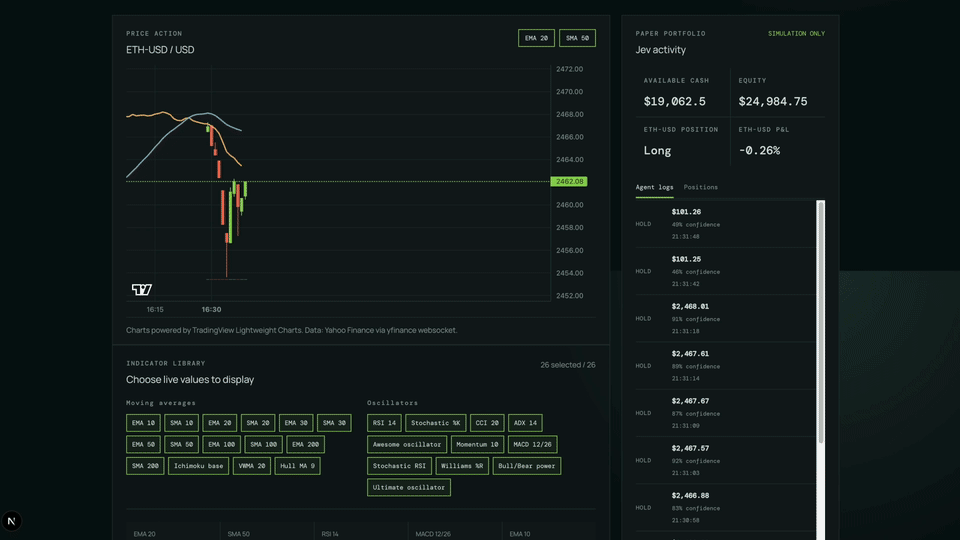Click the RSI 14 live value card
Viewport: 960px width, 540px height.
coord(361,531)
